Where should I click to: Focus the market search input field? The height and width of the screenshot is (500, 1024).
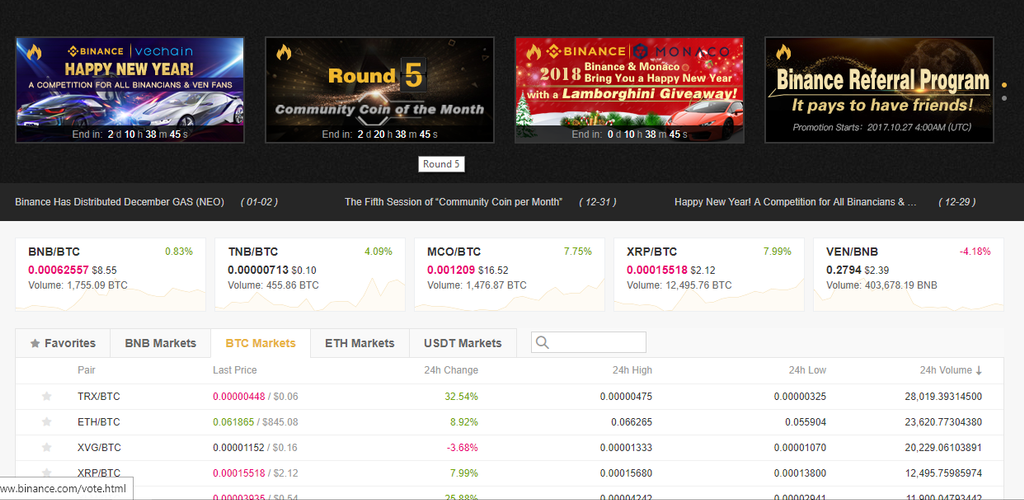(x=588, y=343)
